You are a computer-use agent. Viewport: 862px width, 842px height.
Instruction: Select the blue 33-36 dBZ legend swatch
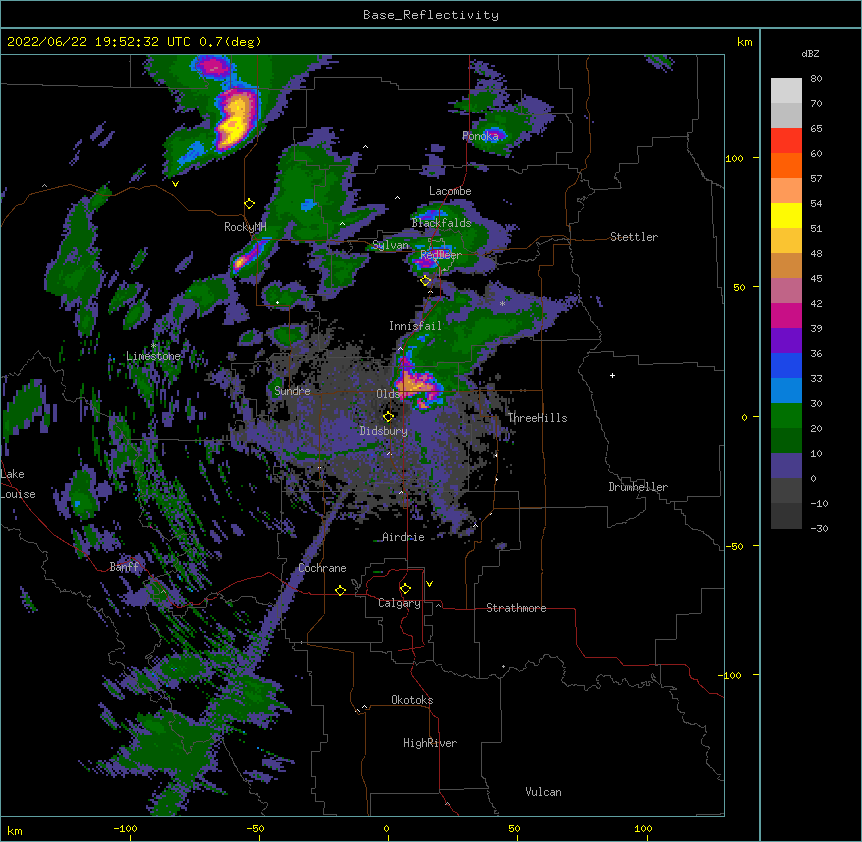click(x=786, y=365)
